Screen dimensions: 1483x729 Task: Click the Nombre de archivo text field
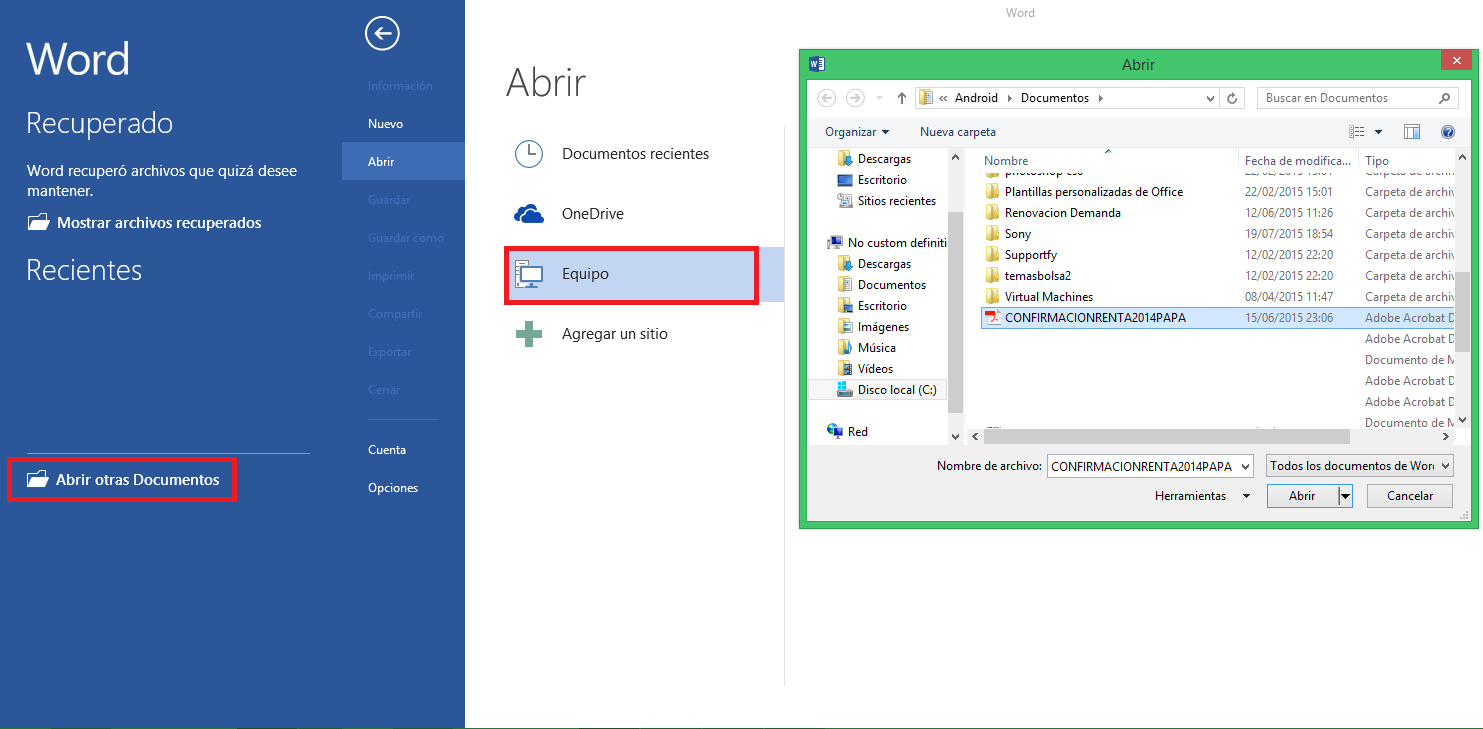click(x=1142, y=466)
